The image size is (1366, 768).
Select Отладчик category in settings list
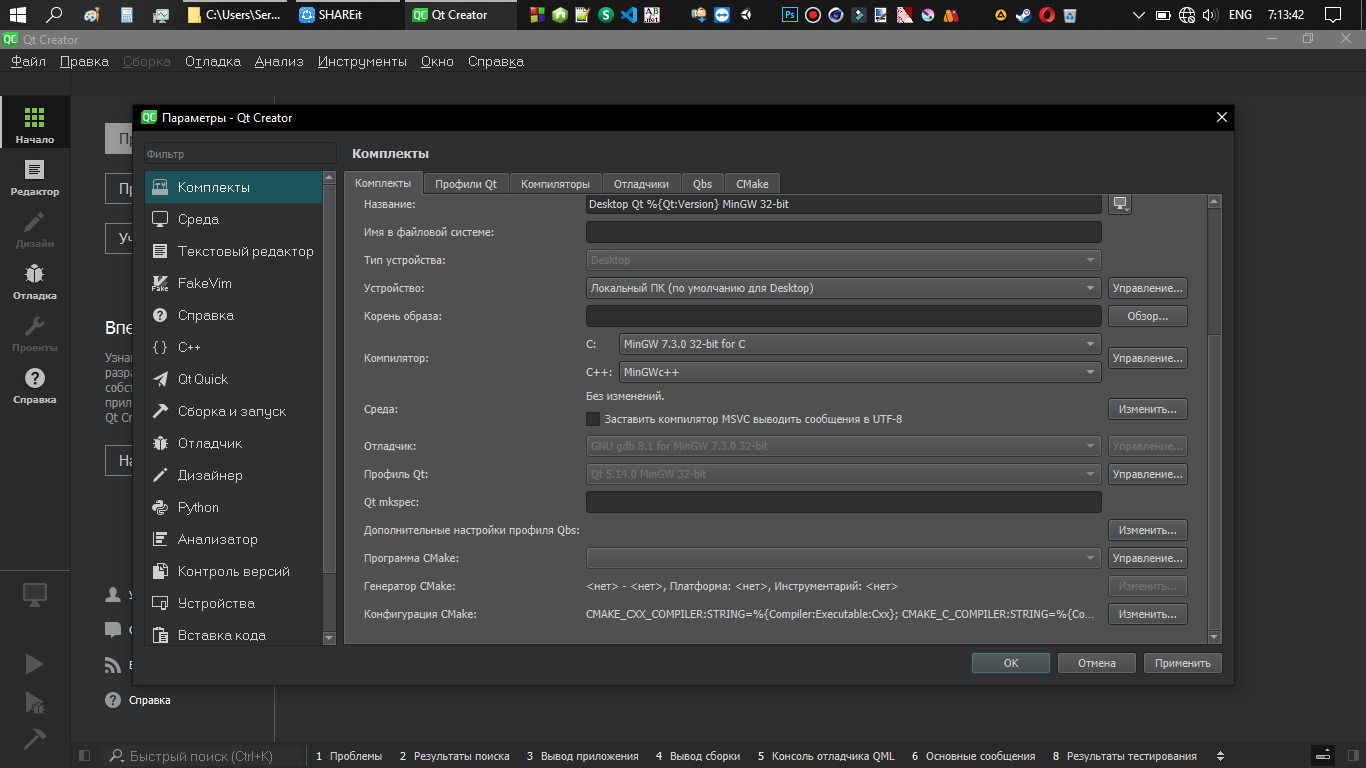coord(234,443)
